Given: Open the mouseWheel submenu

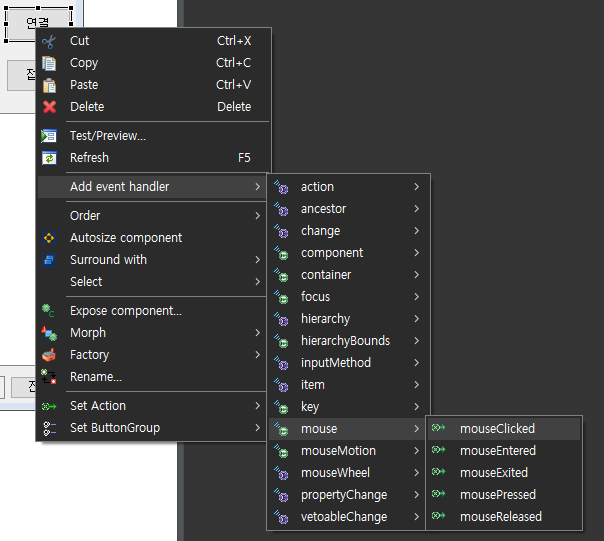Looking at the screenshot, I should click(349, 472).
